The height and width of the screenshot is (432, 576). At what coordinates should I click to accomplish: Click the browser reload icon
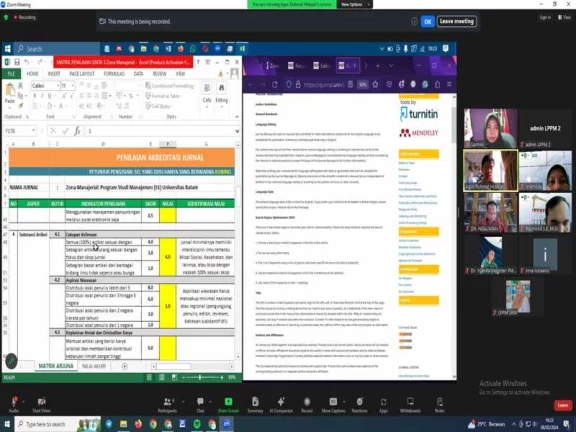[274, 84]
